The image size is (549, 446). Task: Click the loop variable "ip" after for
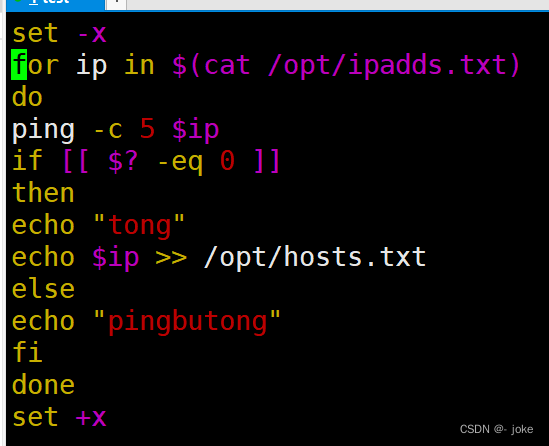[91, 66]
